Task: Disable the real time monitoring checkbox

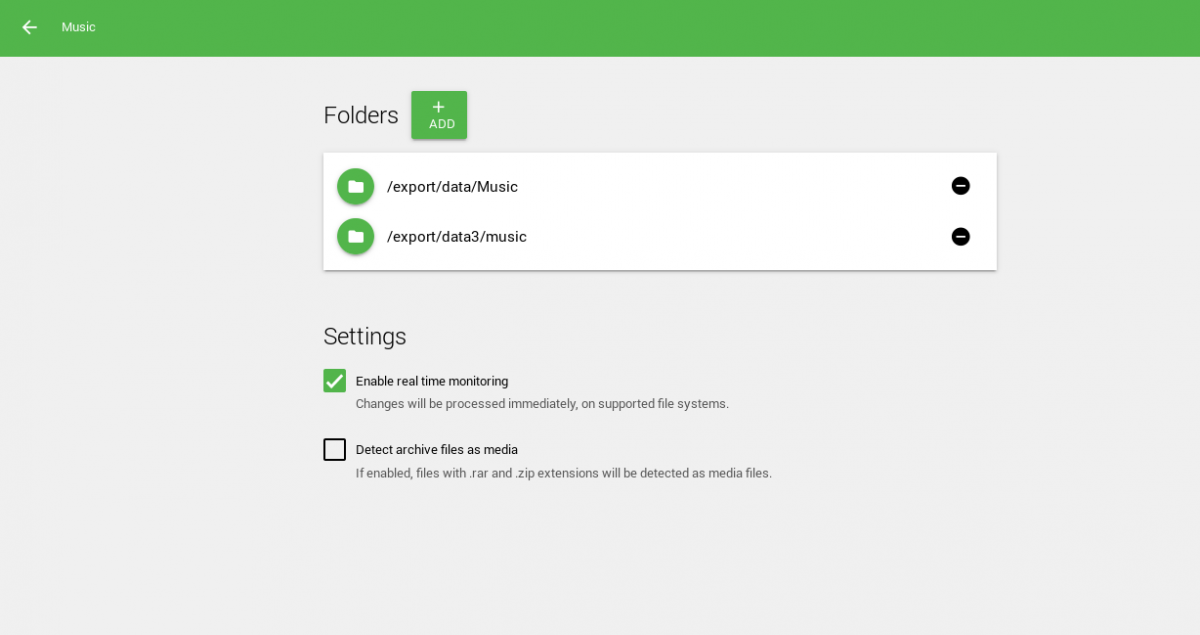Action: 335,381
